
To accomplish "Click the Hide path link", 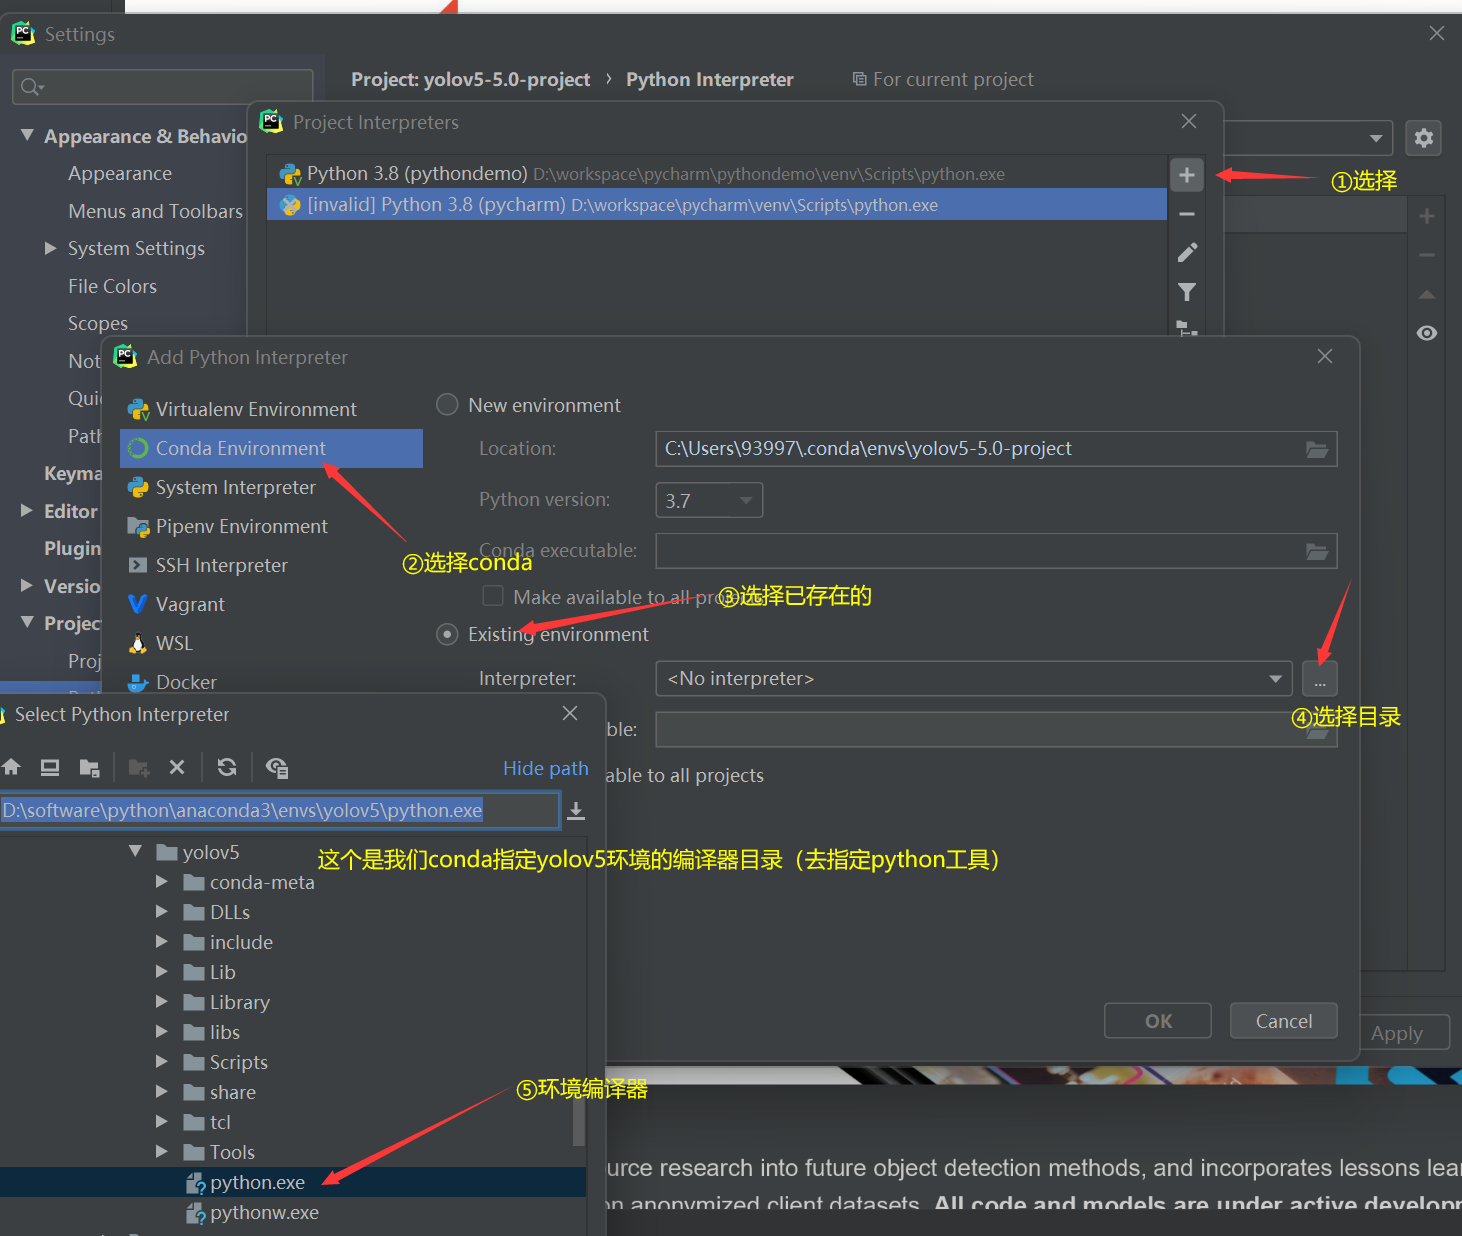I will [546, 768].
